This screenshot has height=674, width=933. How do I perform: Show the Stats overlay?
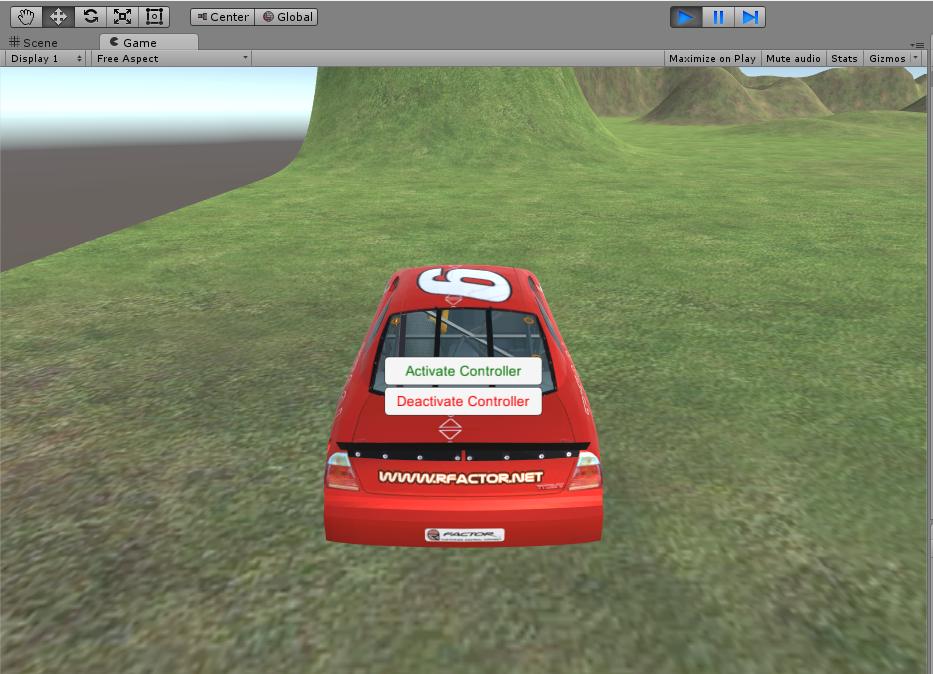click(x=844, y=58)
